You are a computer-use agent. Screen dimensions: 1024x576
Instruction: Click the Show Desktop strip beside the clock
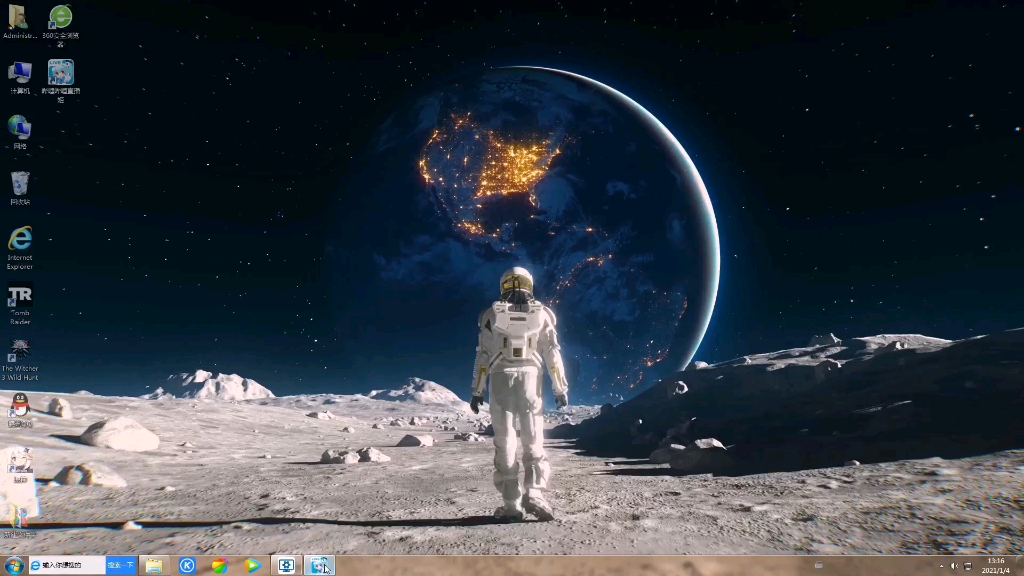click(1019, 566)
